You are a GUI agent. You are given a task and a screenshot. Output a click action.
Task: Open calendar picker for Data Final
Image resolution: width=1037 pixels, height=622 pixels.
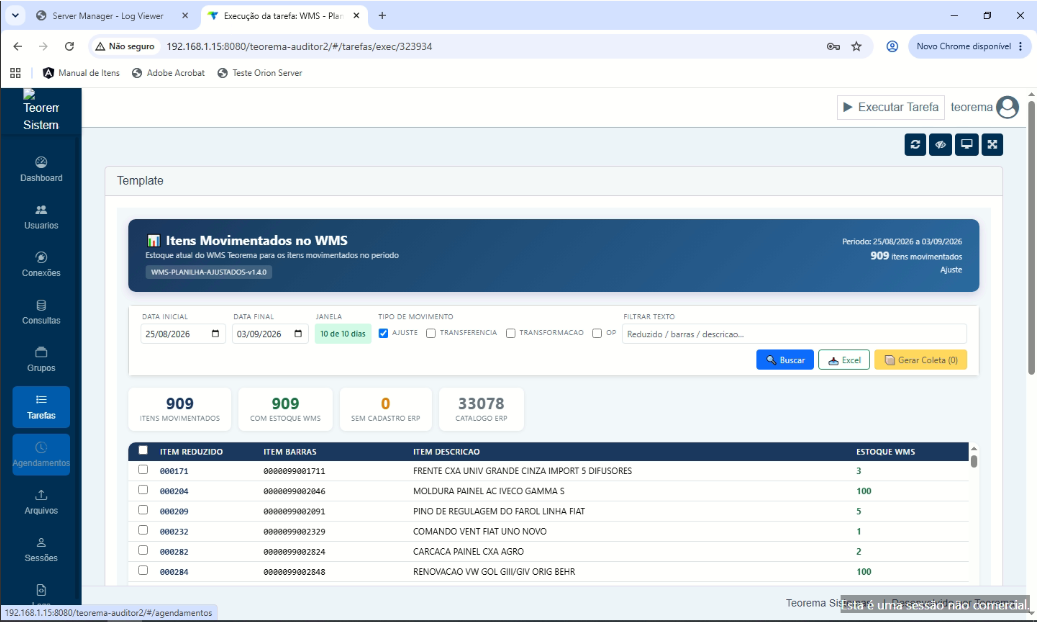pyautogui.click(x=298, y=333)
